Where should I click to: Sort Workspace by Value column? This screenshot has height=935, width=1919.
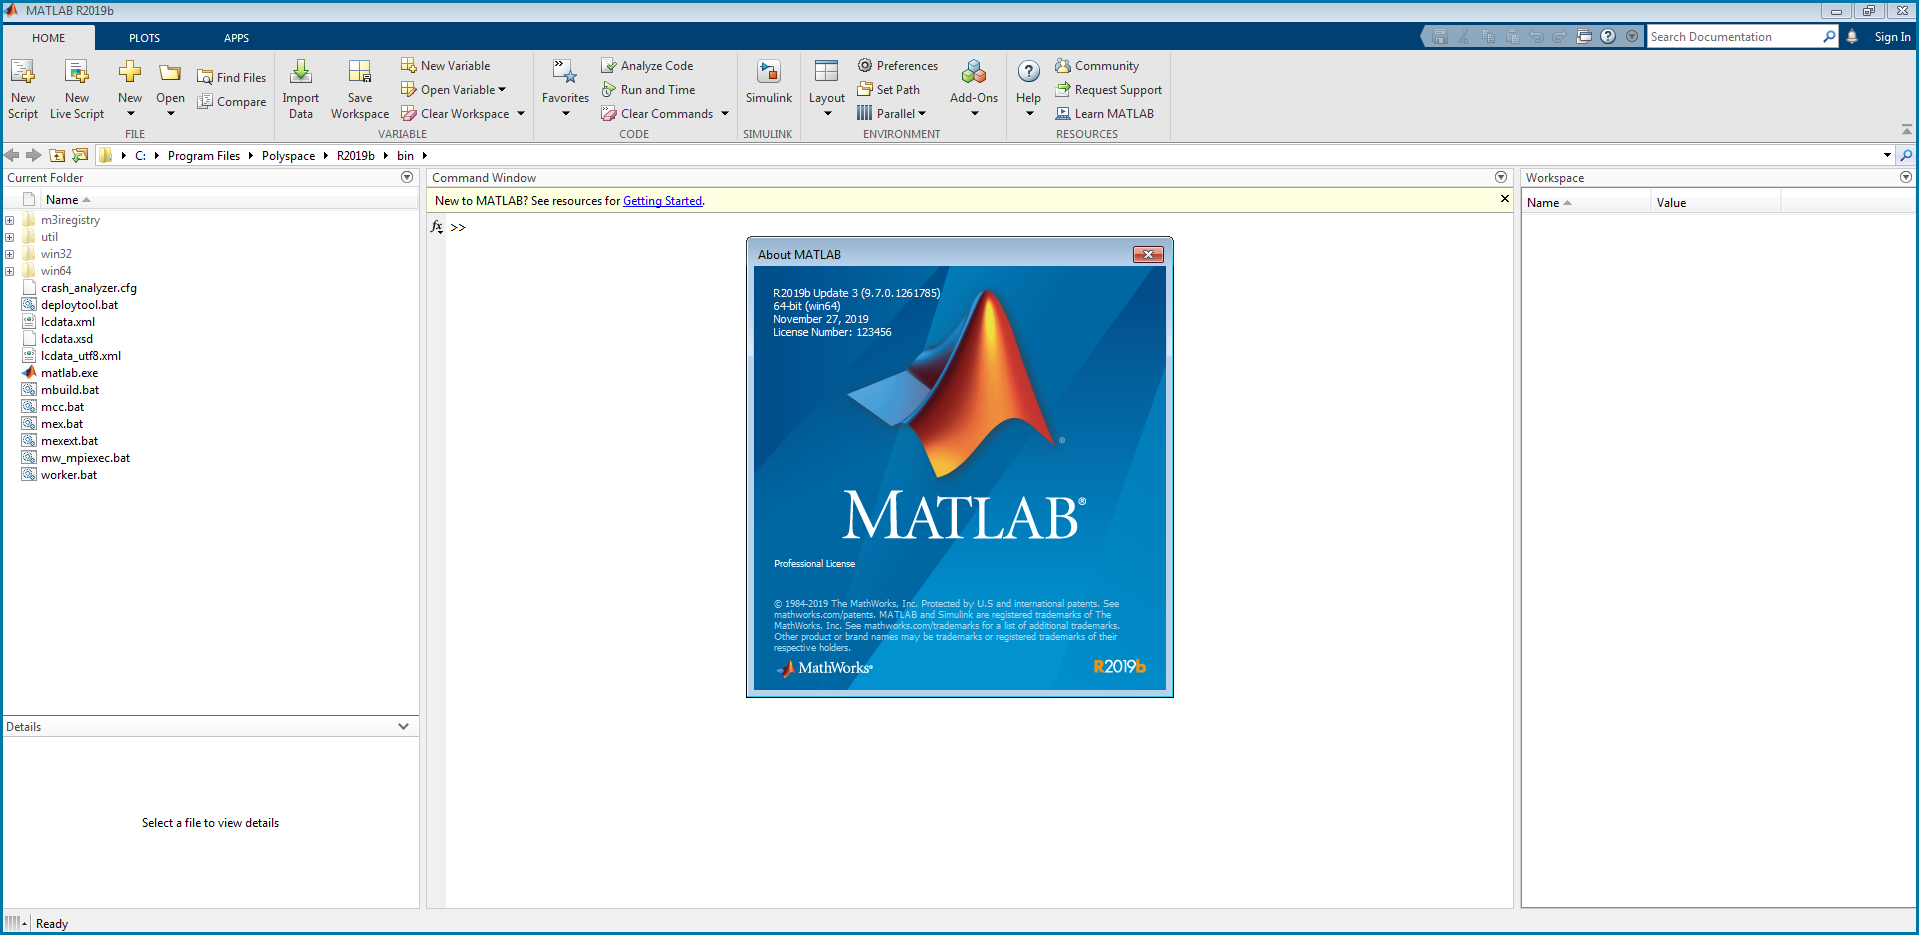[1716, 202]
